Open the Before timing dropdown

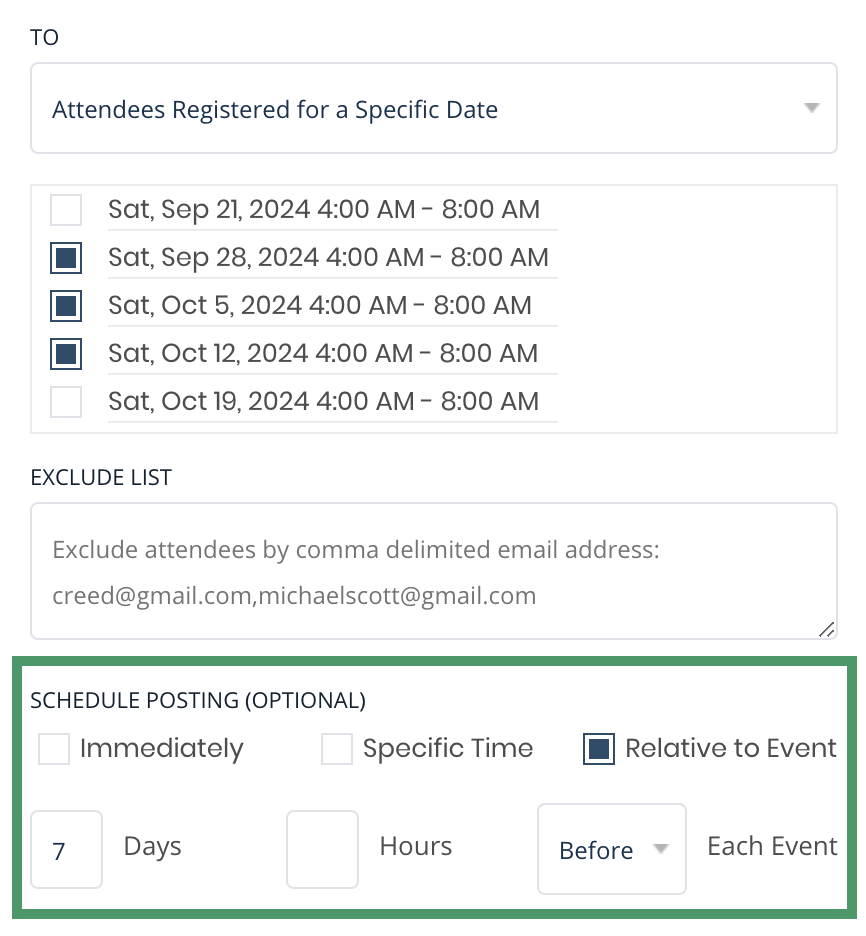point(612,849)
